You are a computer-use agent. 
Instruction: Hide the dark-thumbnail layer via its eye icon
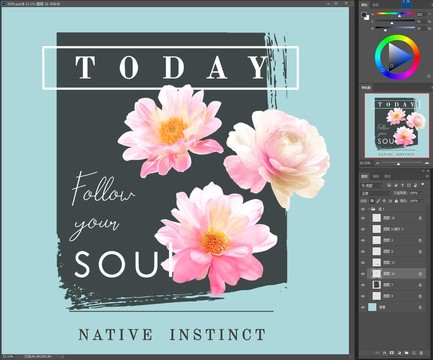363,285
